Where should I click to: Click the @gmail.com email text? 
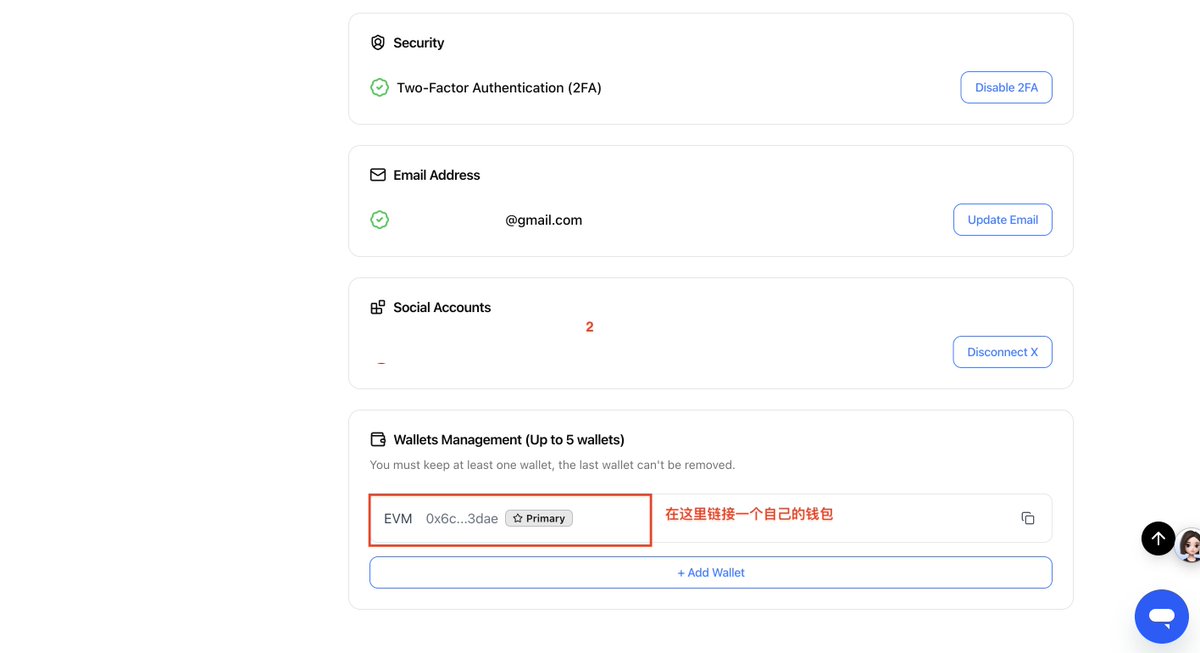coord(544,220)
